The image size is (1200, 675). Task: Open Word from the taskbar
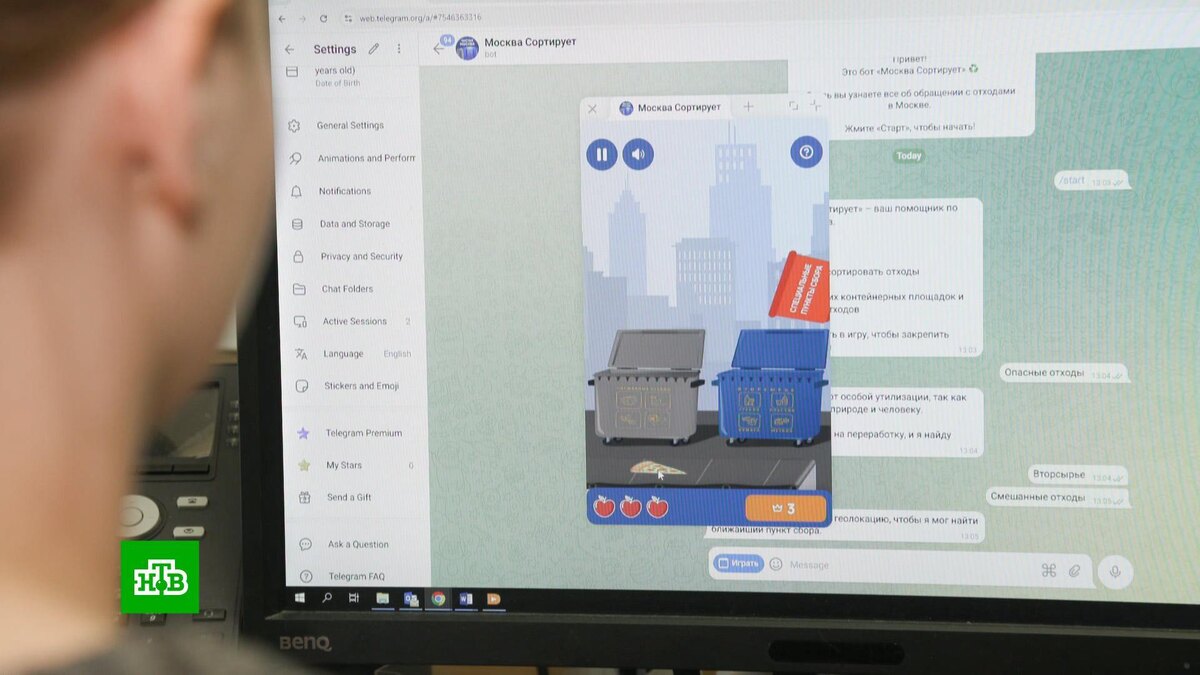point(465,599)
